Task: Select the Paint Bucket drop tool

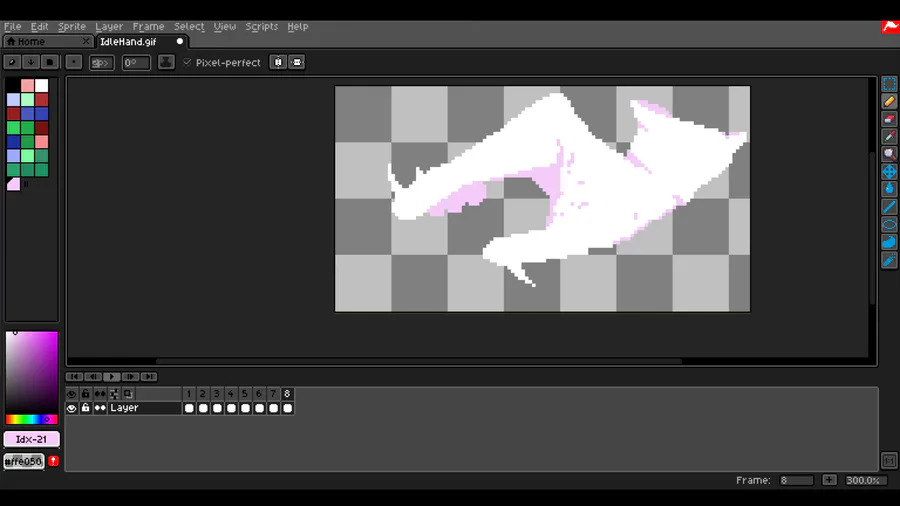Action: pos(889,189)
